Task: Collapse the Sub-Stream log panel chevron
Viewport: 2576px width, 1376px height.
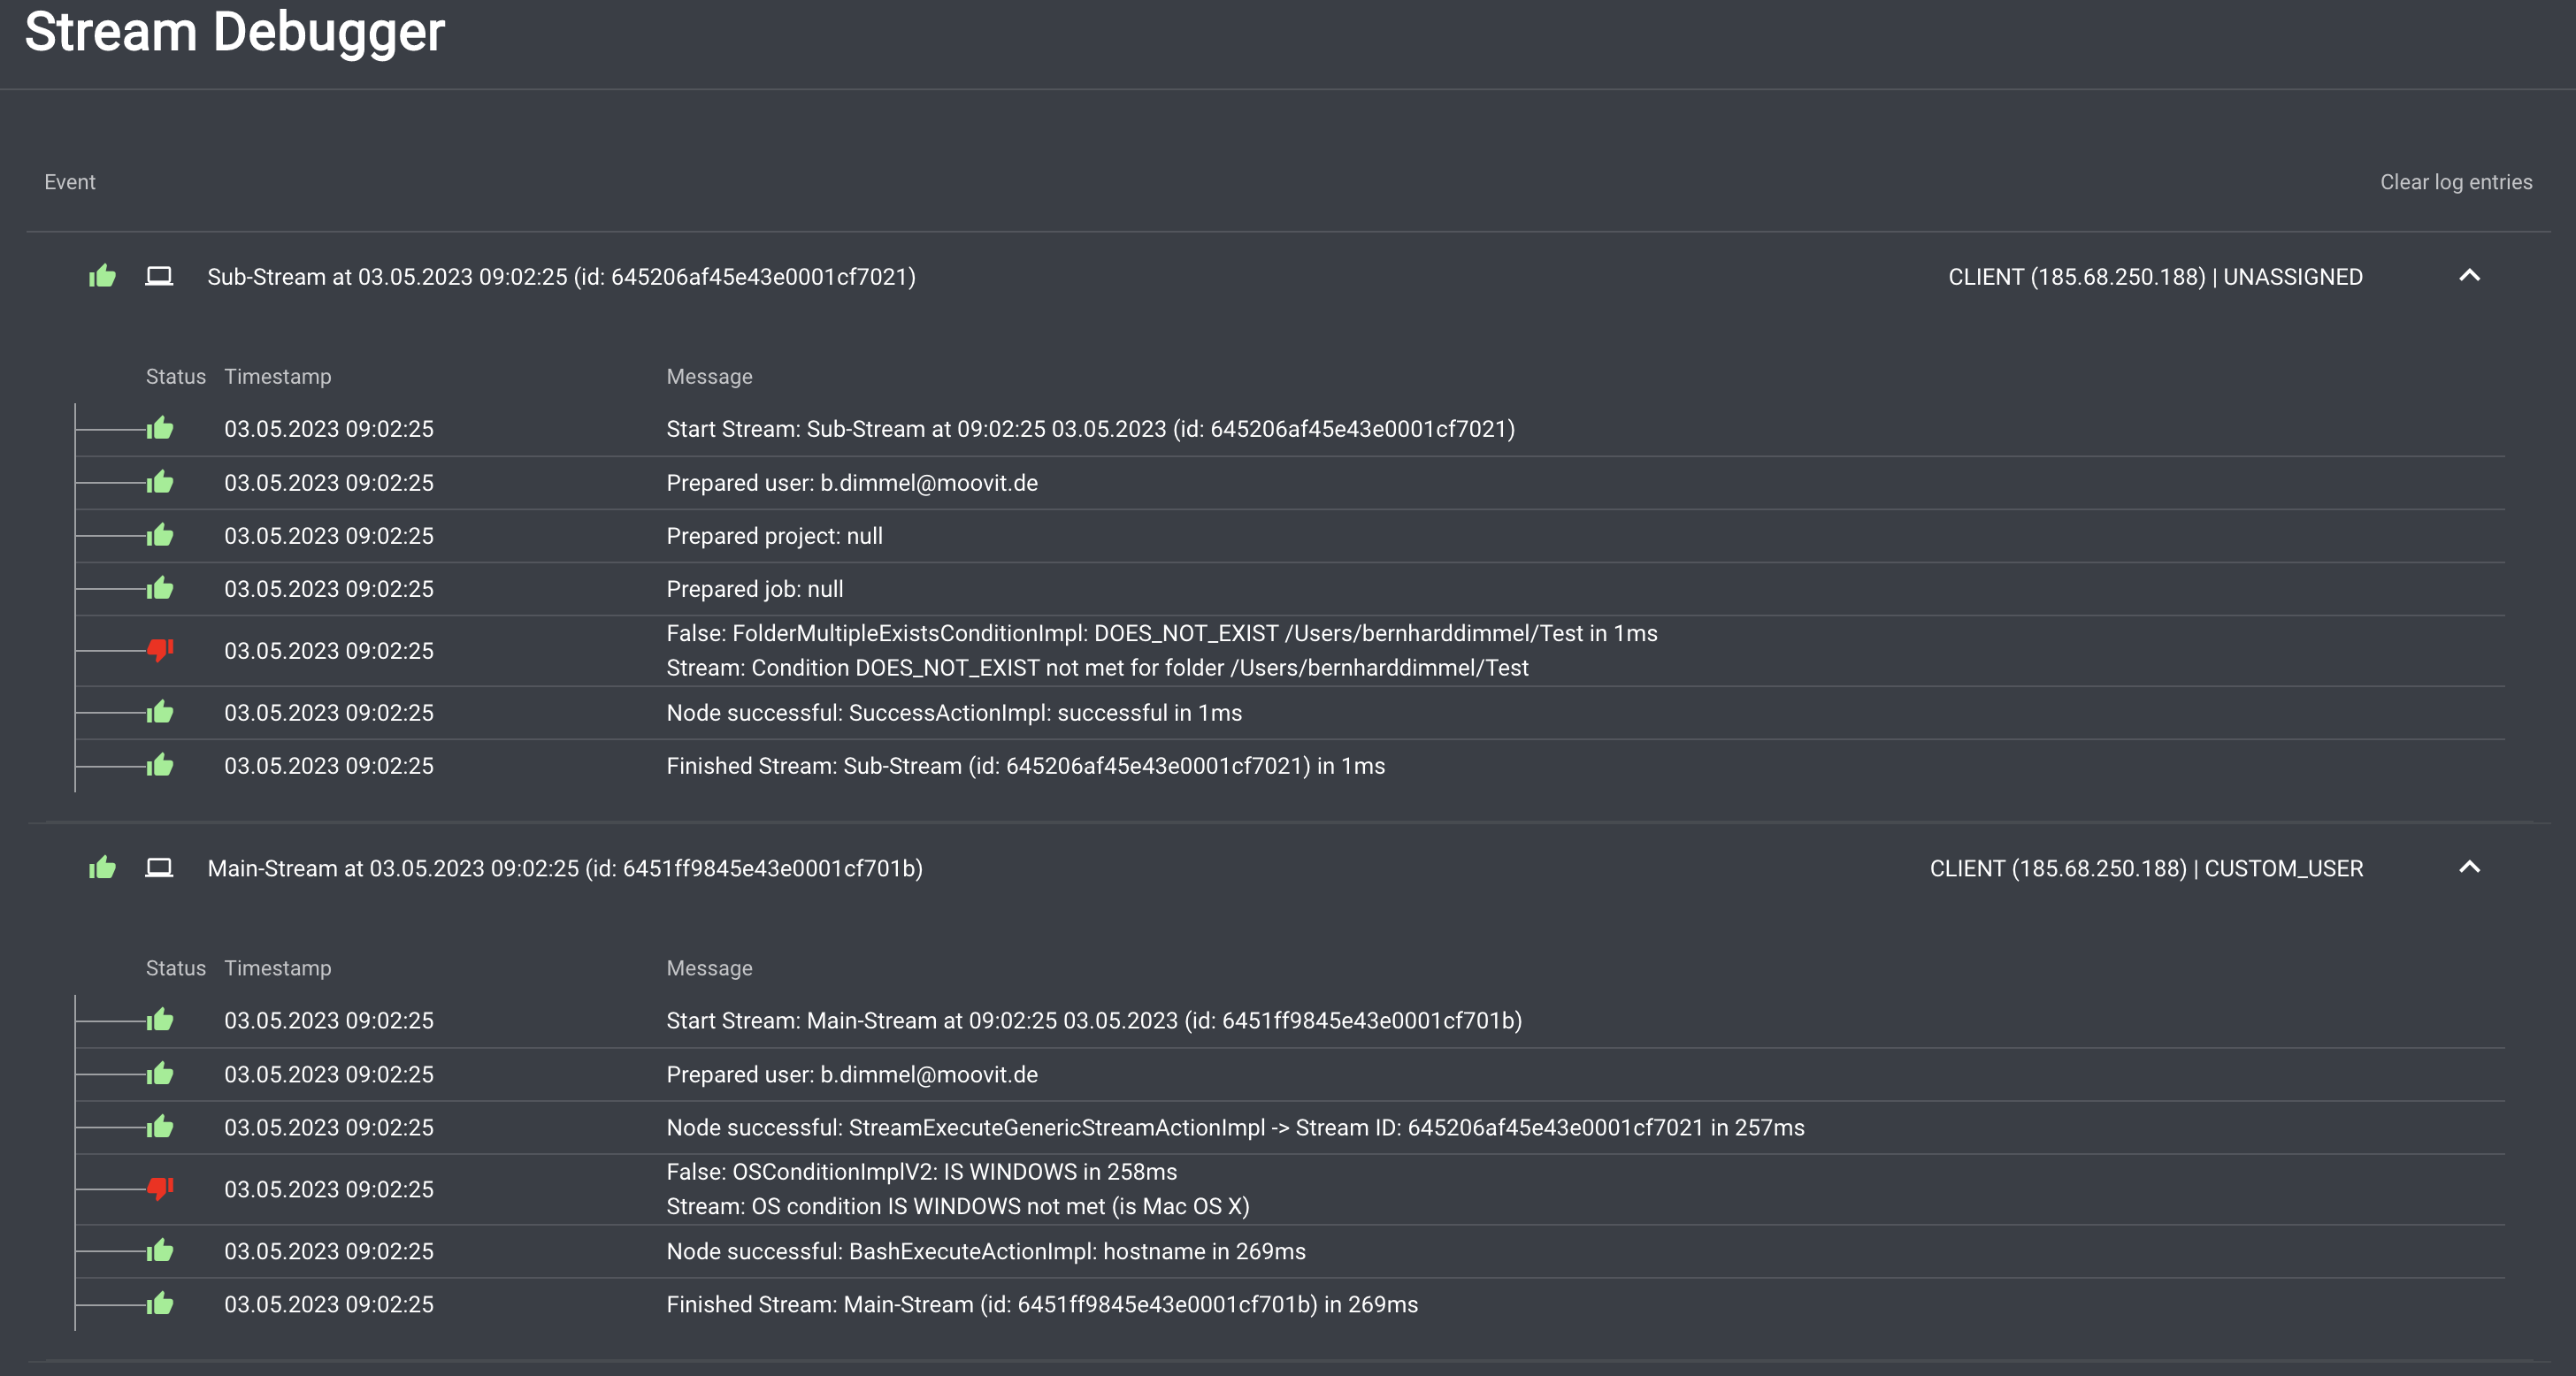Action: (2469, 276)
